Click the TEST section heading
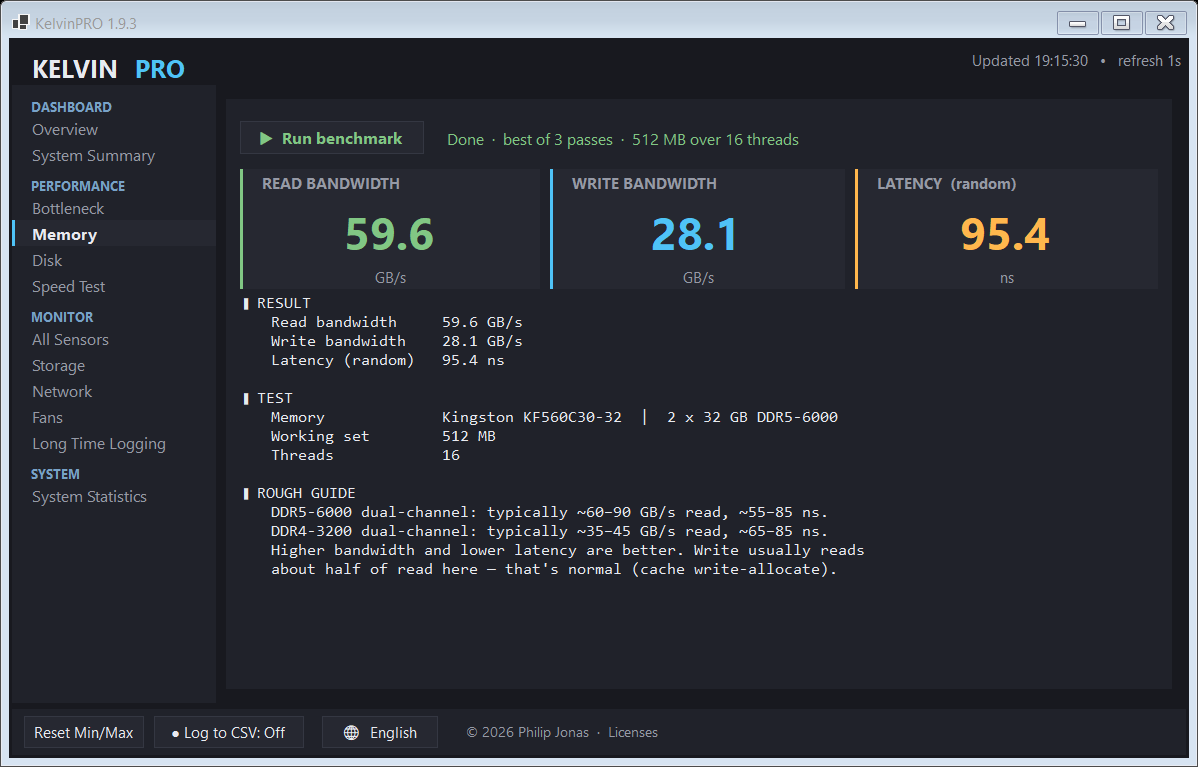The image size is (1198, 767). 274,398
